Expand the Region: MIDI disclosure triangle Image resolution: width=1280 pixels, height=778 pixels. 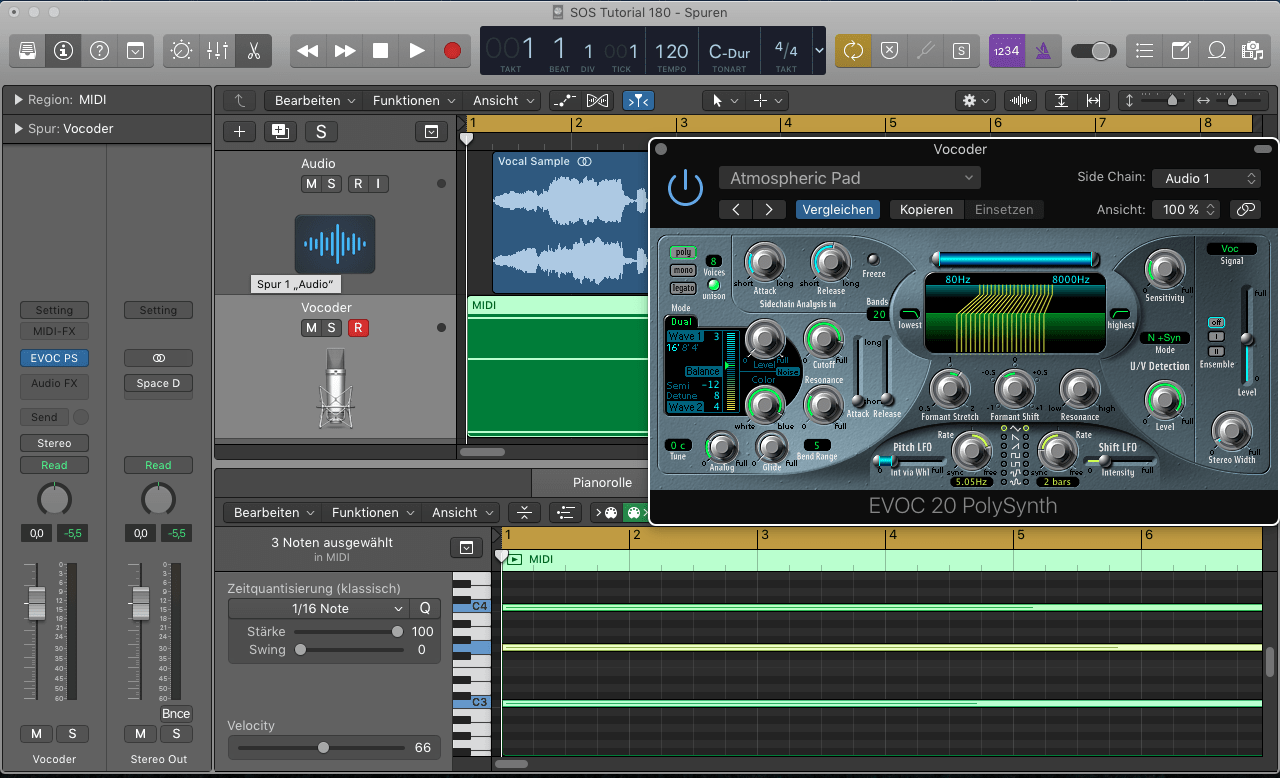point(18,100)
